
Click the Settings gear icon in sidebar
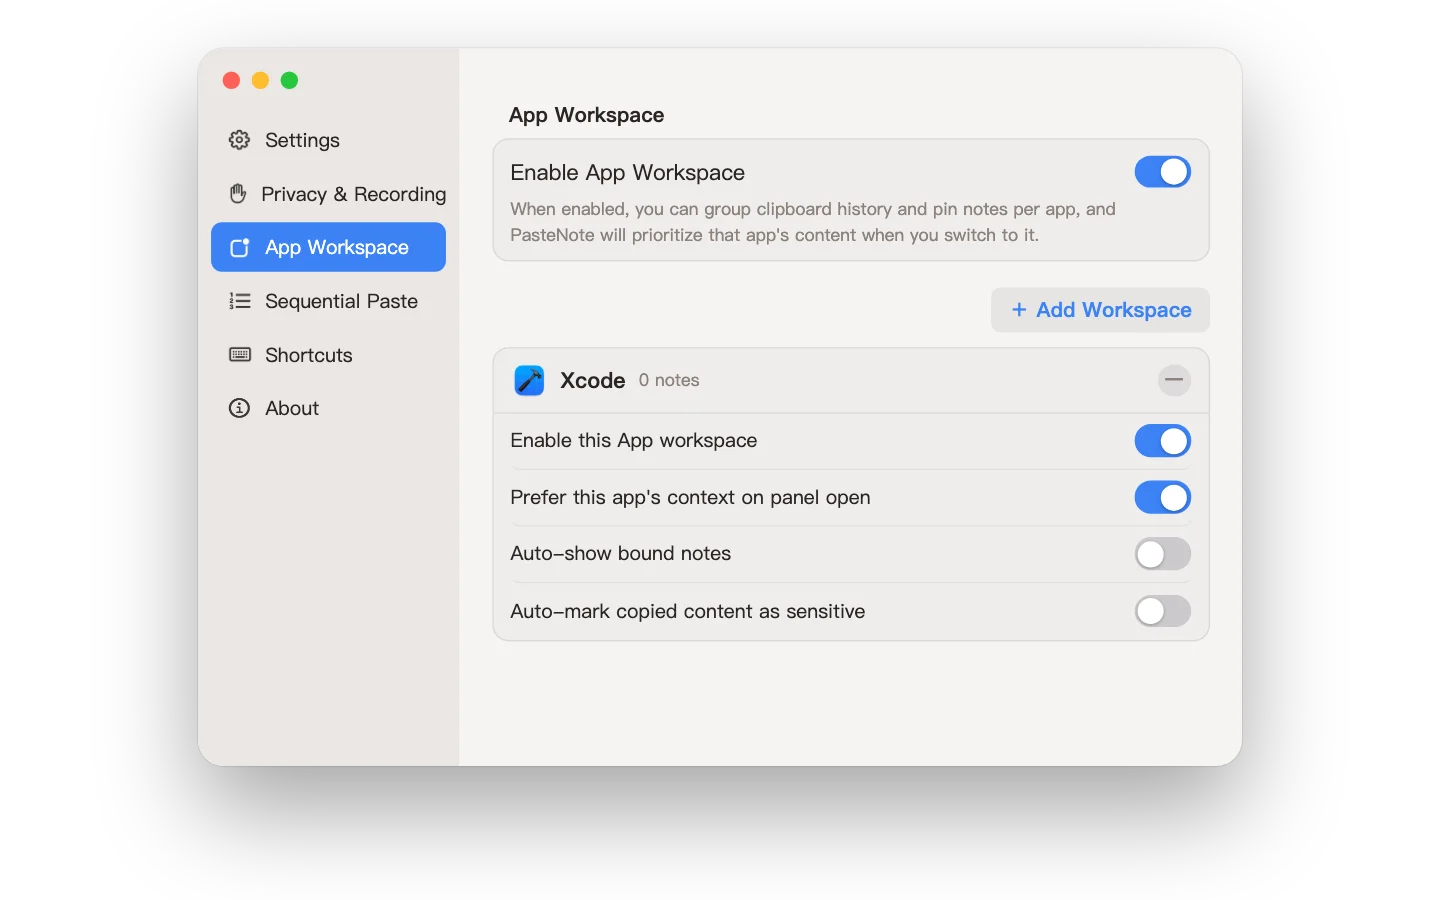(x=239, y=140)
